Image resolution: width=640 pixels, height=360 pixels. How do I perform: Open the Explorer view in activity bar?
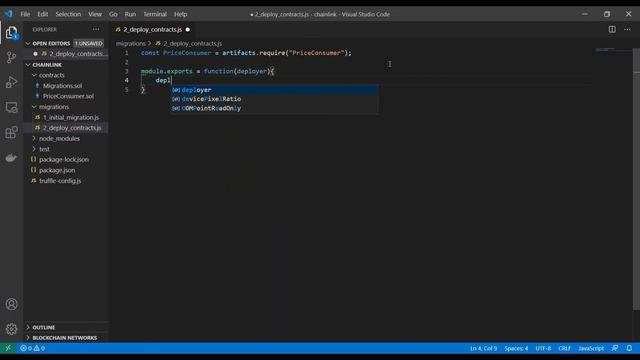[x=11, y=33]
